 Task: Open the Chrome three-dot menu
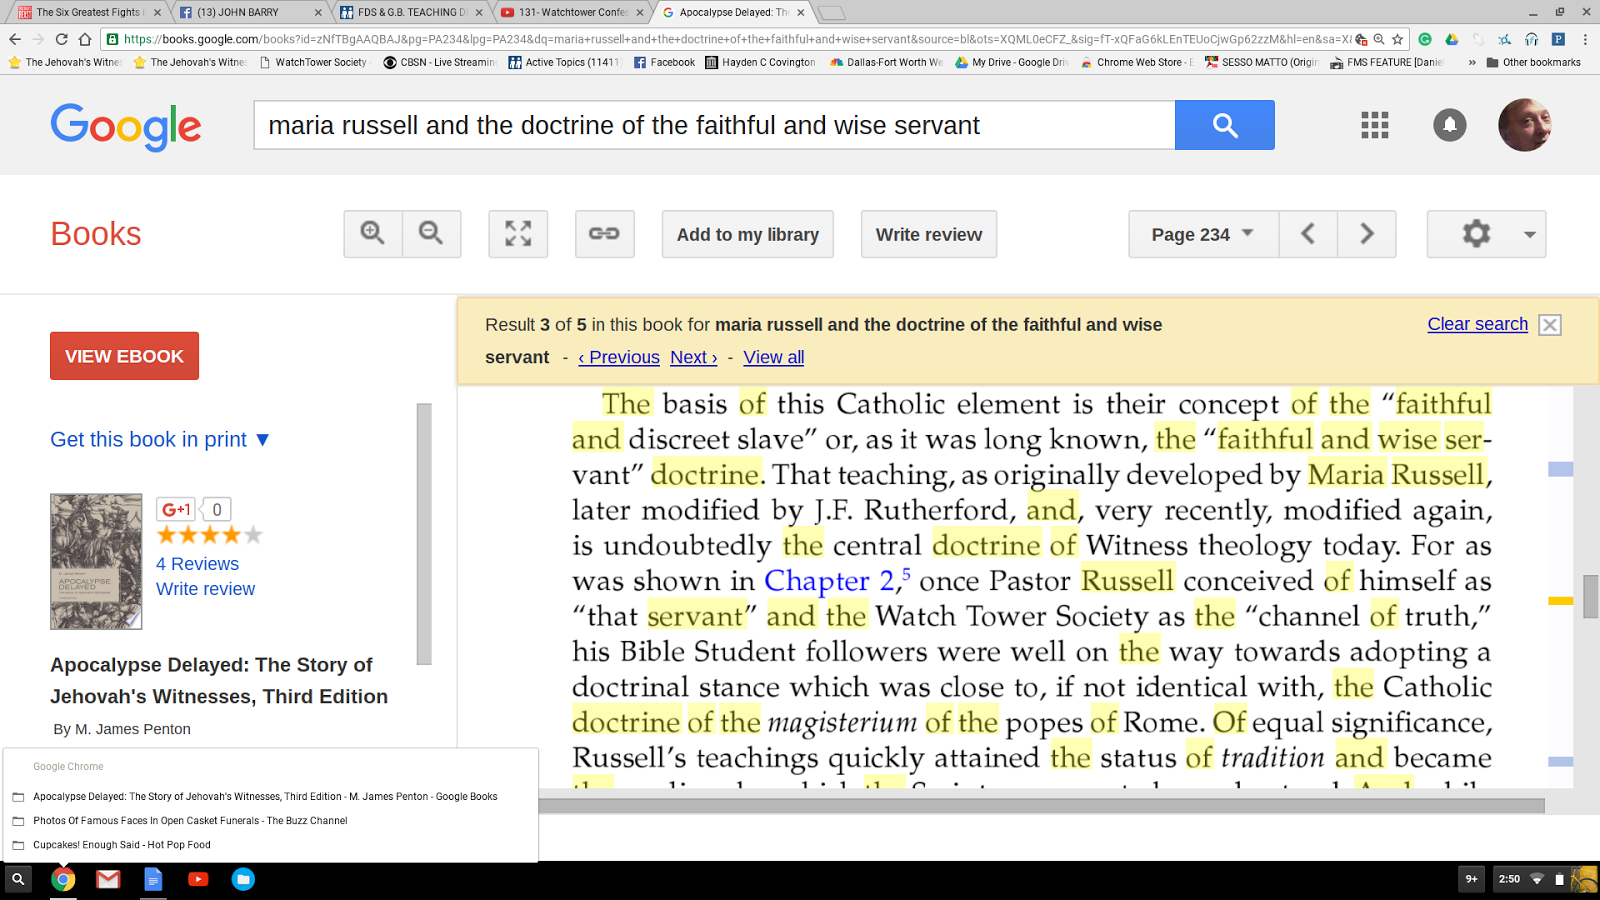coord(1585,39)
